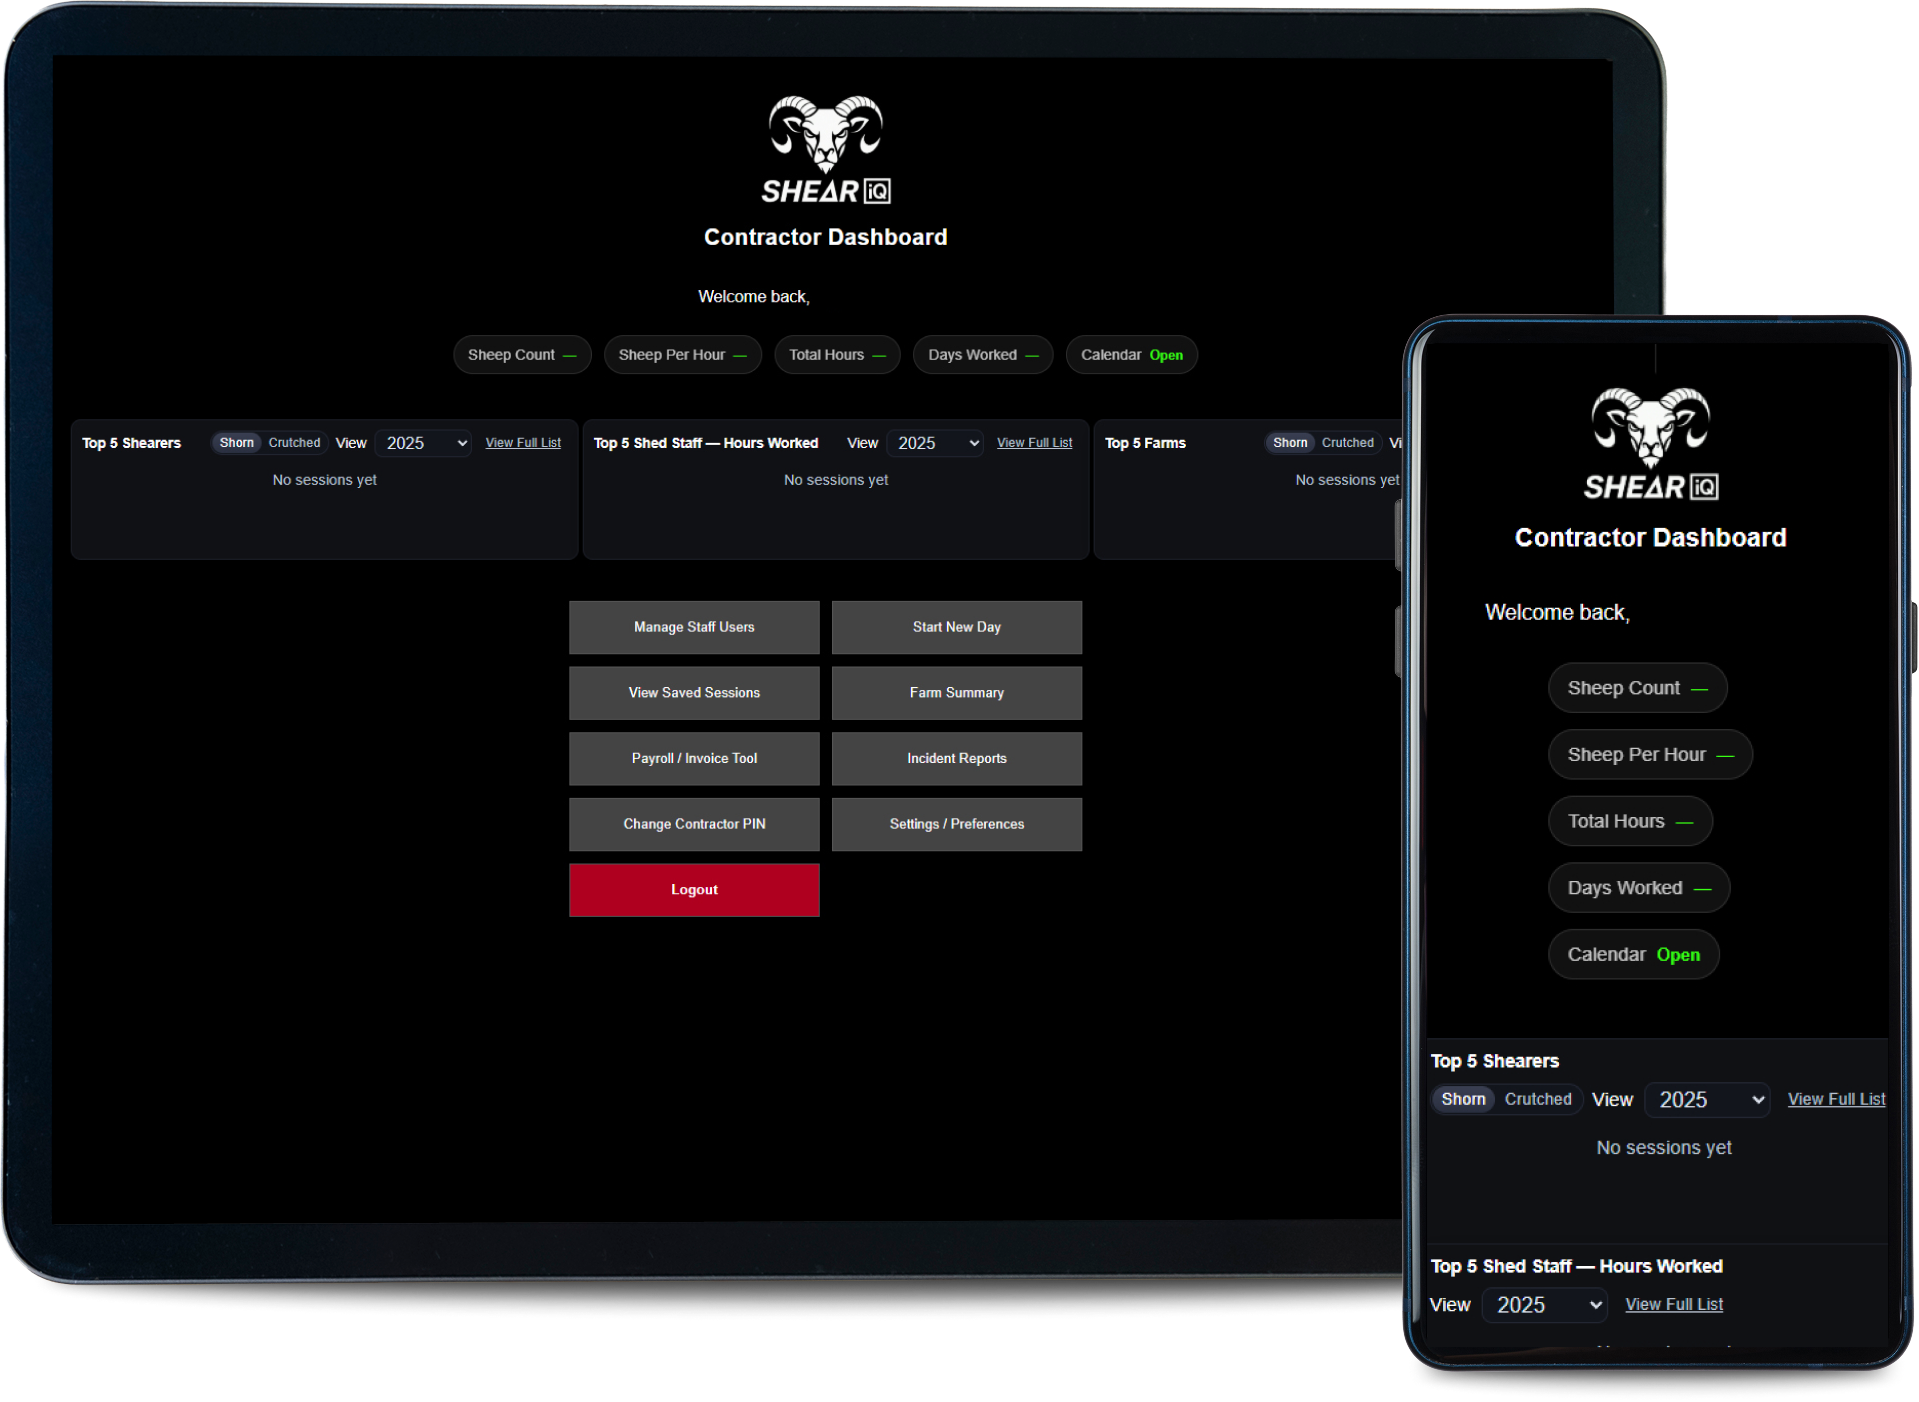Open year dropdown in tablet Top 5 Shearers

(x=426, y=443)
